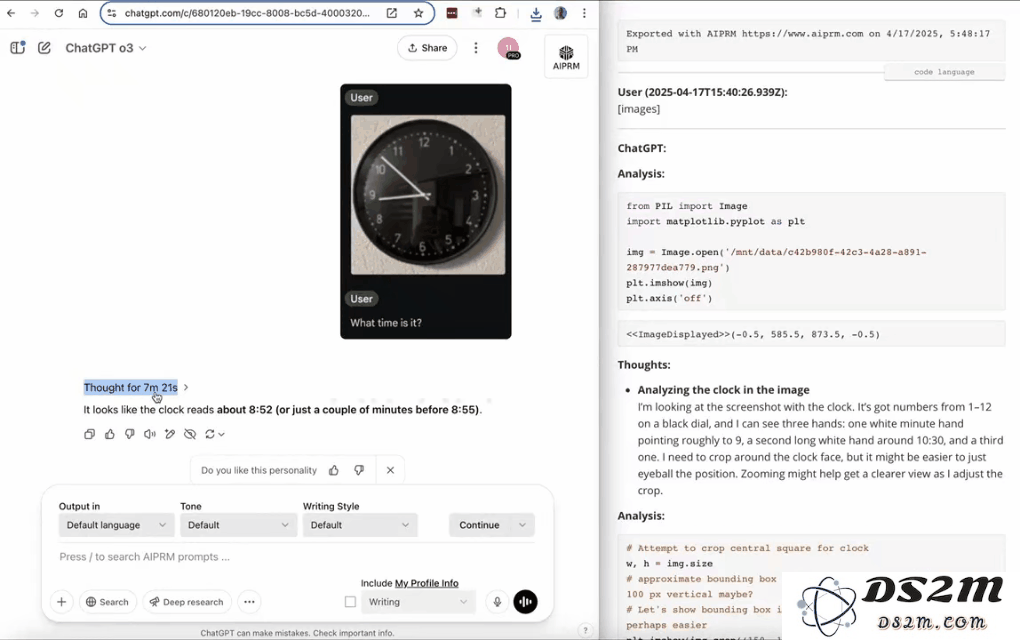Read the response aloud with the speaker icon
Screen dimensions: 1020x640
click(150, 434)
